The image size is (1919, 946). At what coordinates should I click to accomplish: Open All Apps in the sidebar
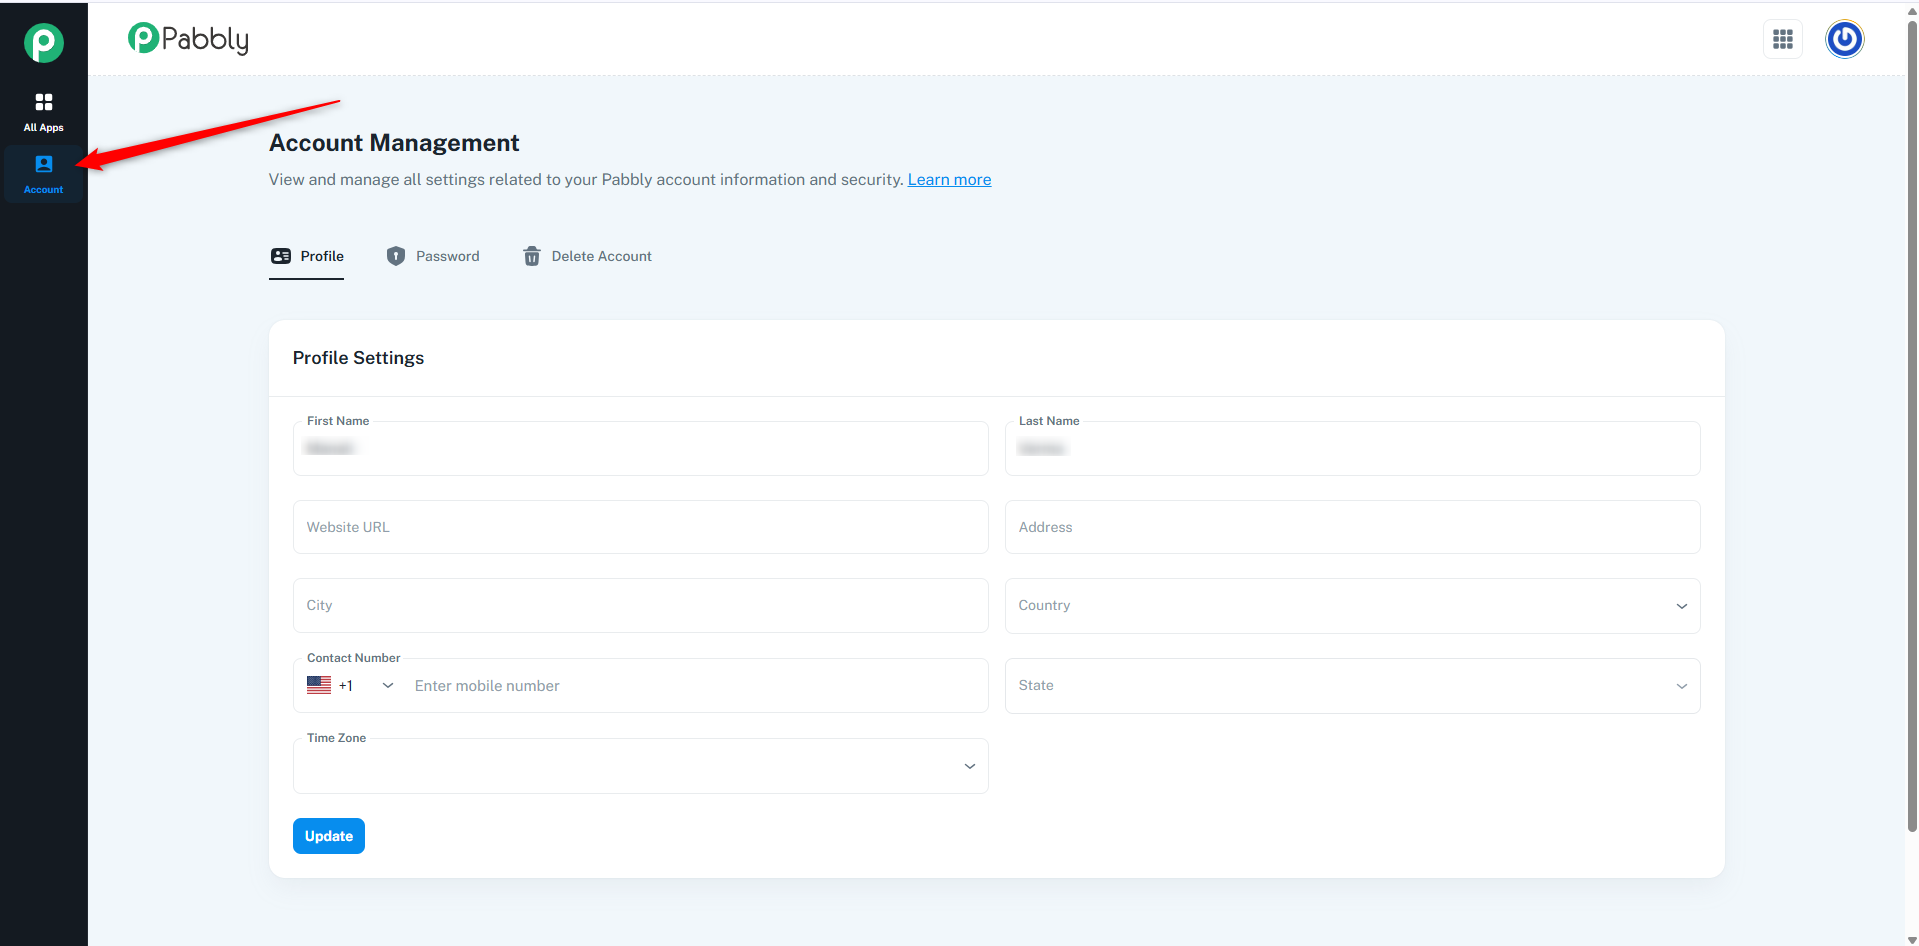coord(44,112)
